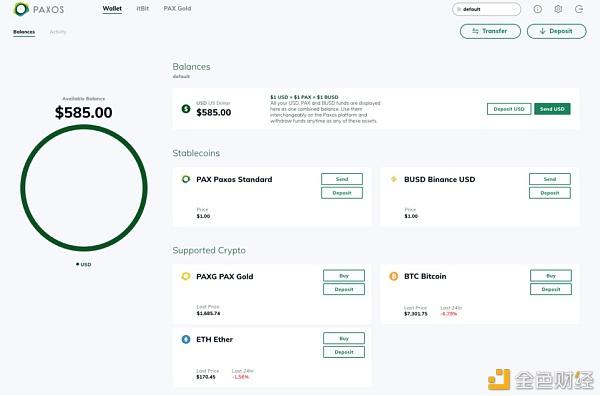Click the Paxos logo icon

click(x=21, y=9)
